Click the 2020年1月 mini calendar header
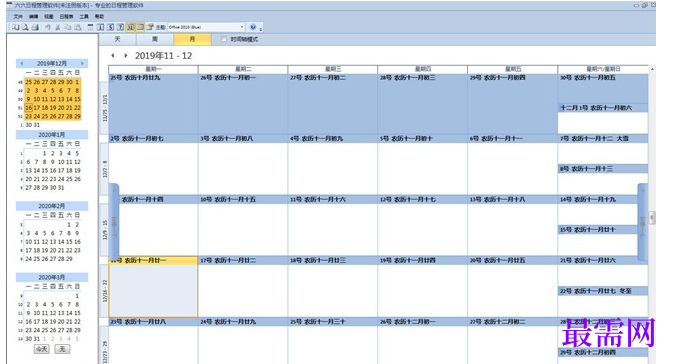Viewport: 674px width, 364px height. pos(52,135)
